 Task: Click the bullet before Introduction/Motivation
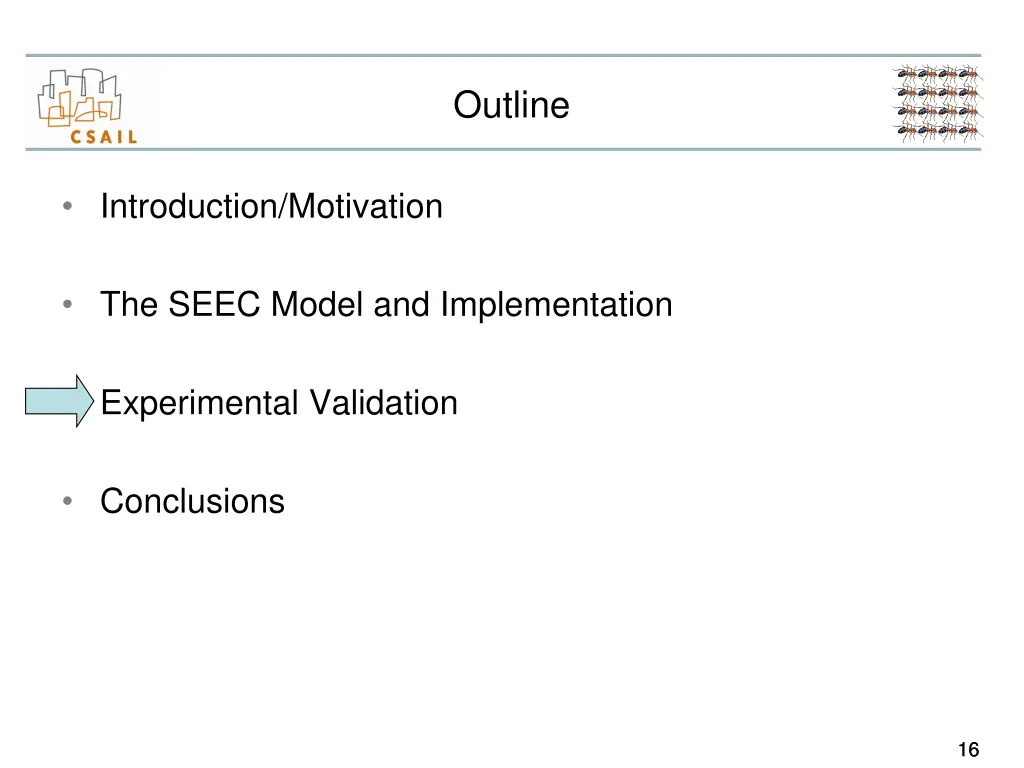(67, 206)
